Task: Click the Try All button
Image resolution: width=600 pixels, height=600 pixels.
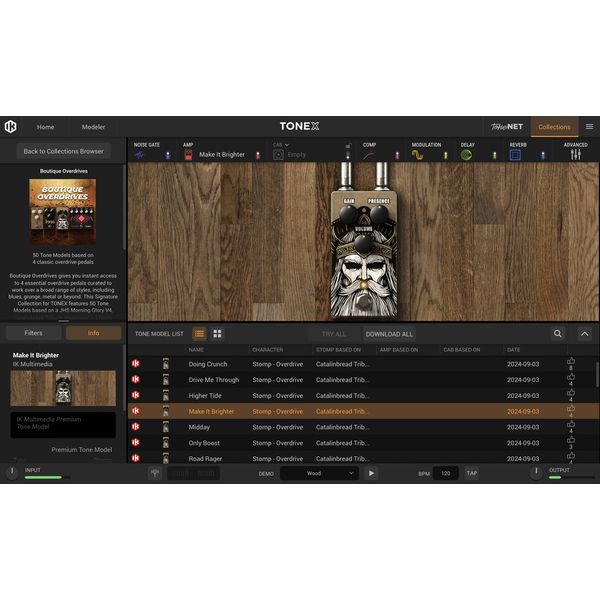Action: [x=334, y=334]
